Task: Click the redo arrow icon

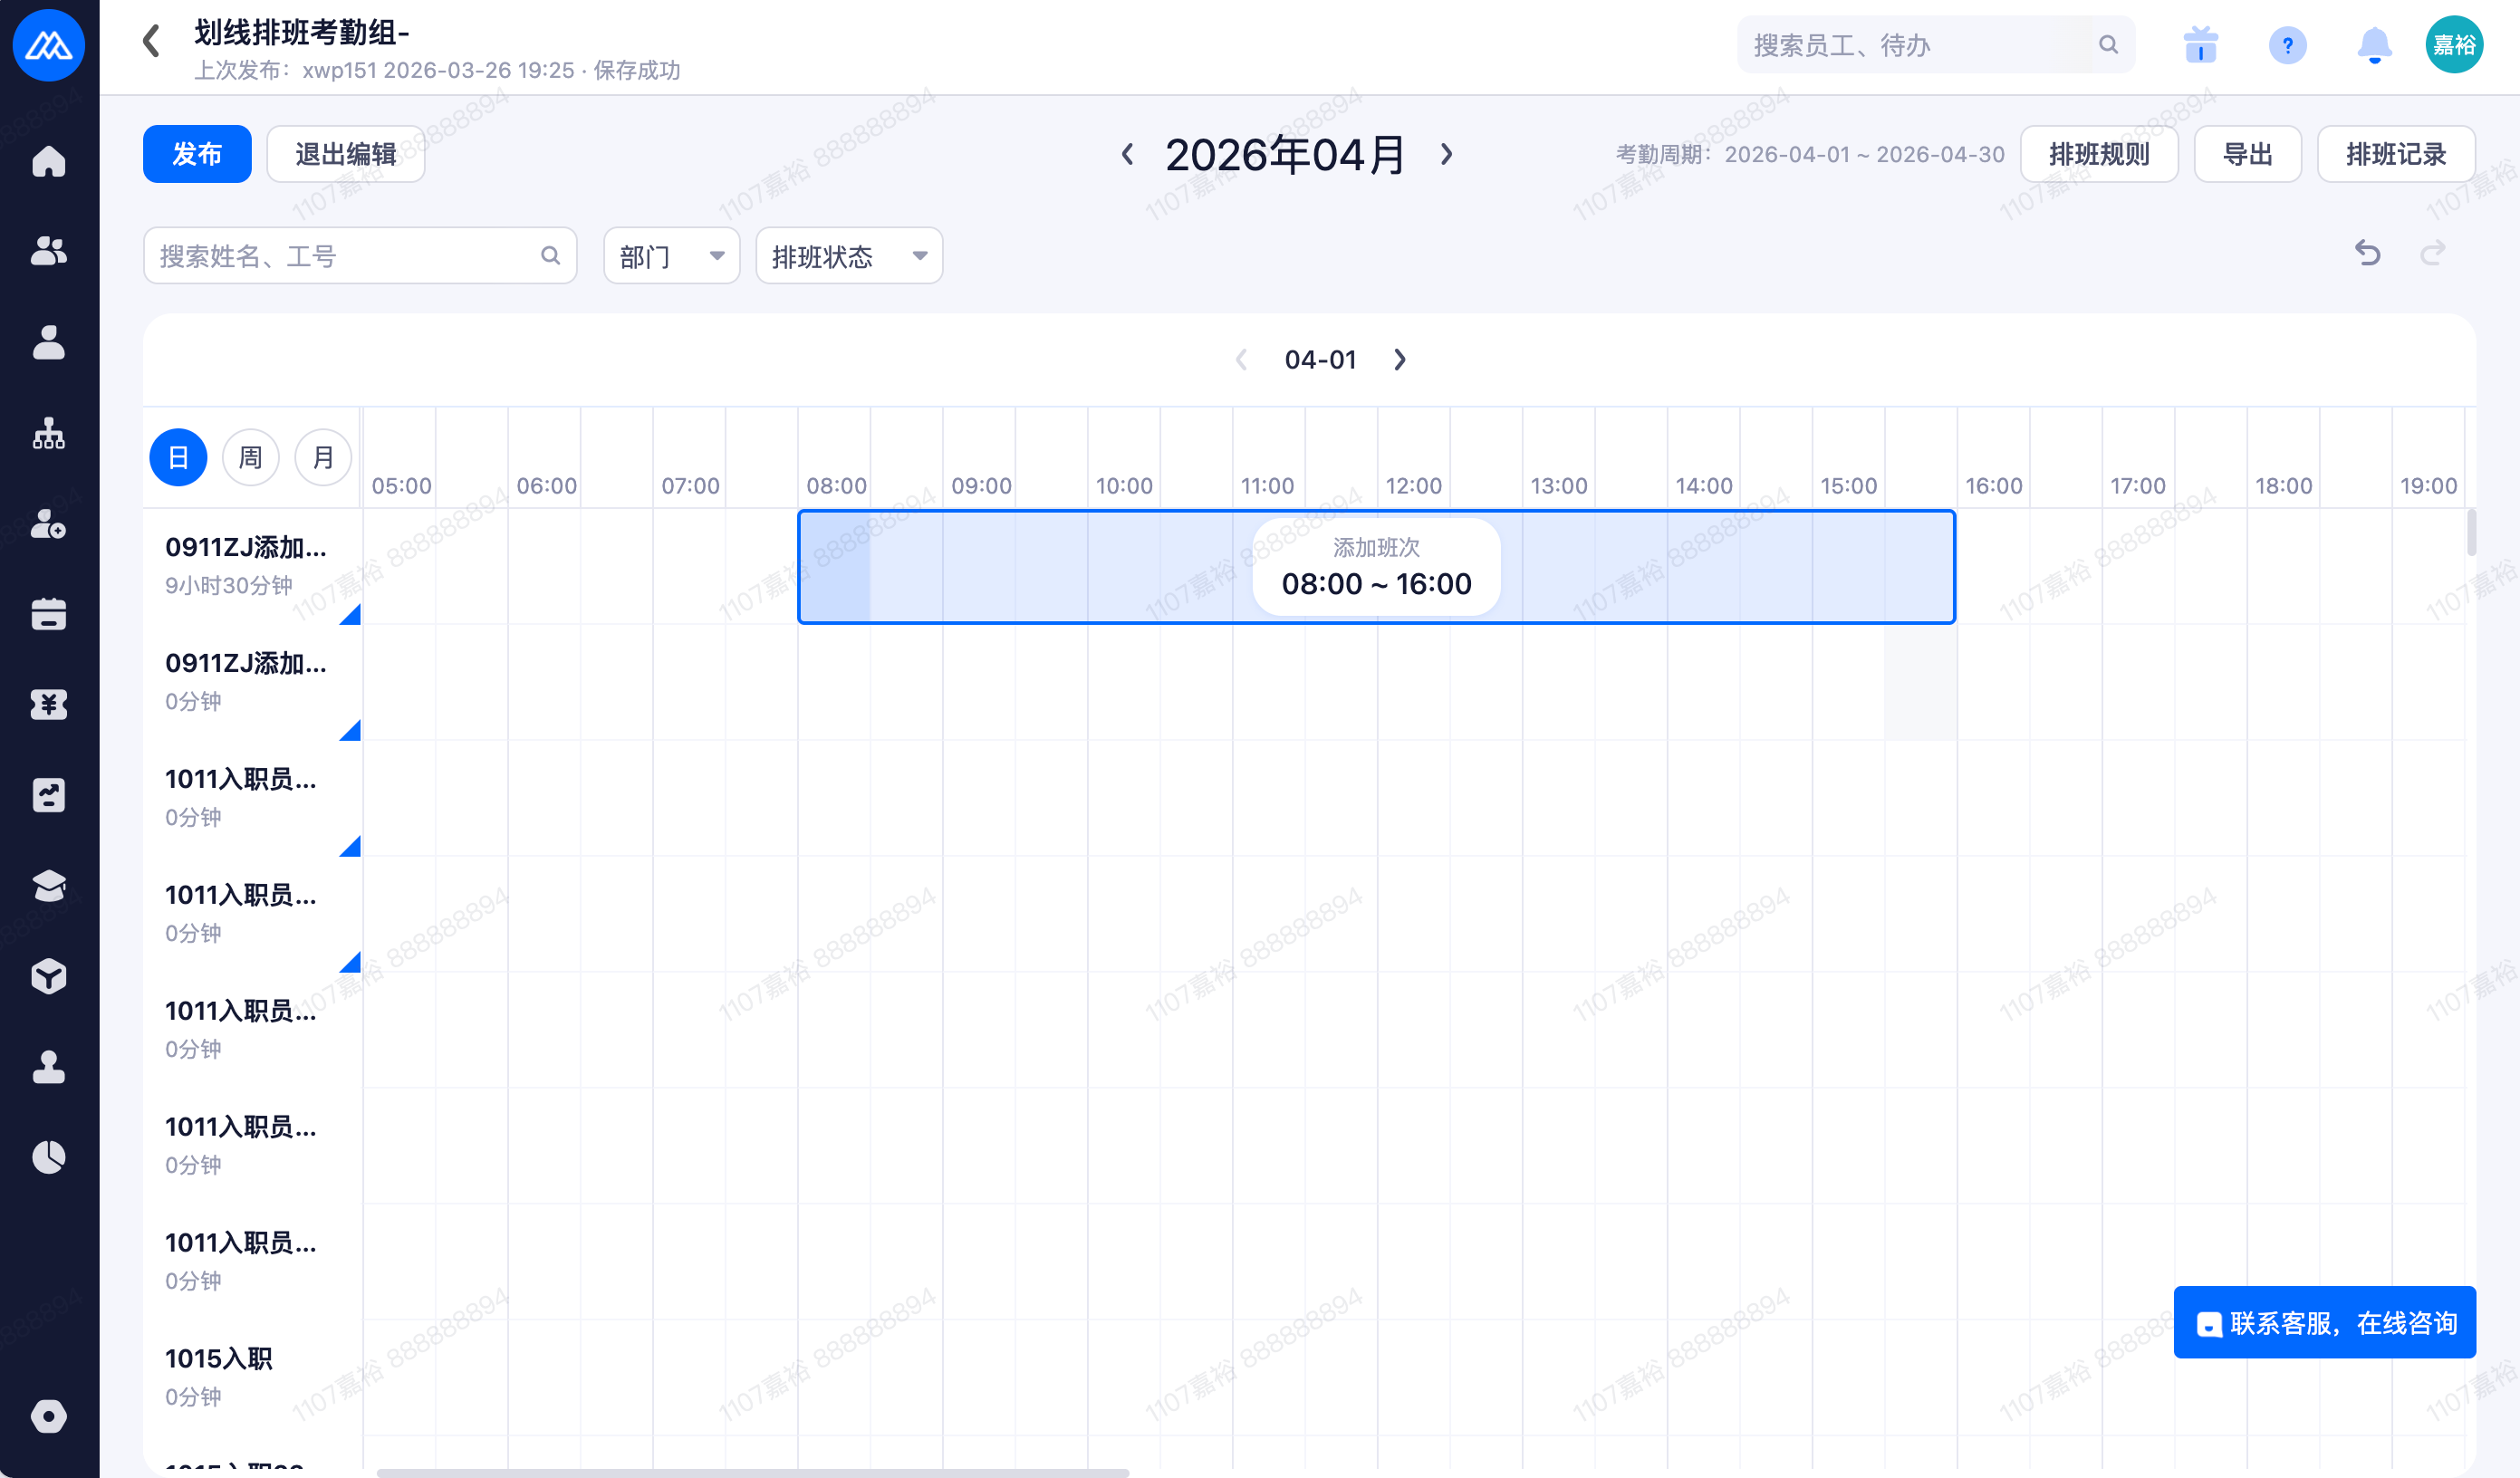Action: pyautogui.click(x=2432, y=253)
